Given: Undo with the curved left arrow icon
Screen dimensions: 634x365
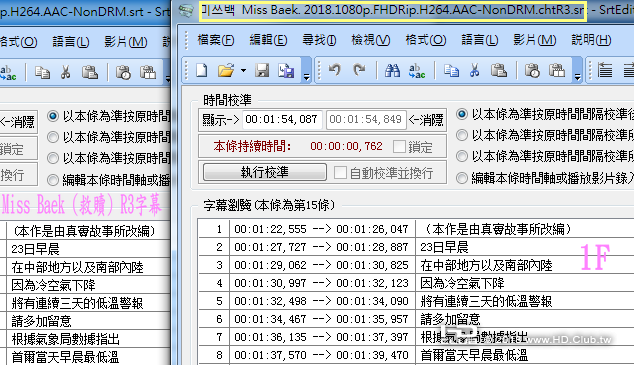Looking at the screenshot, I should (x=334, y=70).
